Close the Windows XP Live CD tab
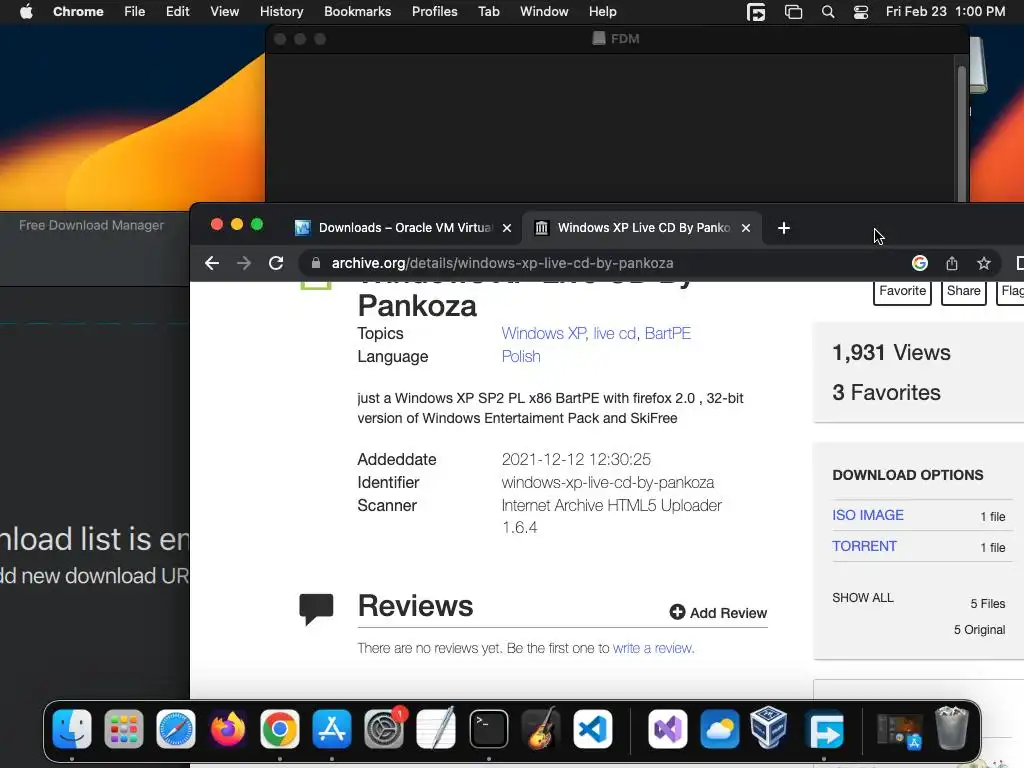The image size is (1024, 768). (746, 228)
